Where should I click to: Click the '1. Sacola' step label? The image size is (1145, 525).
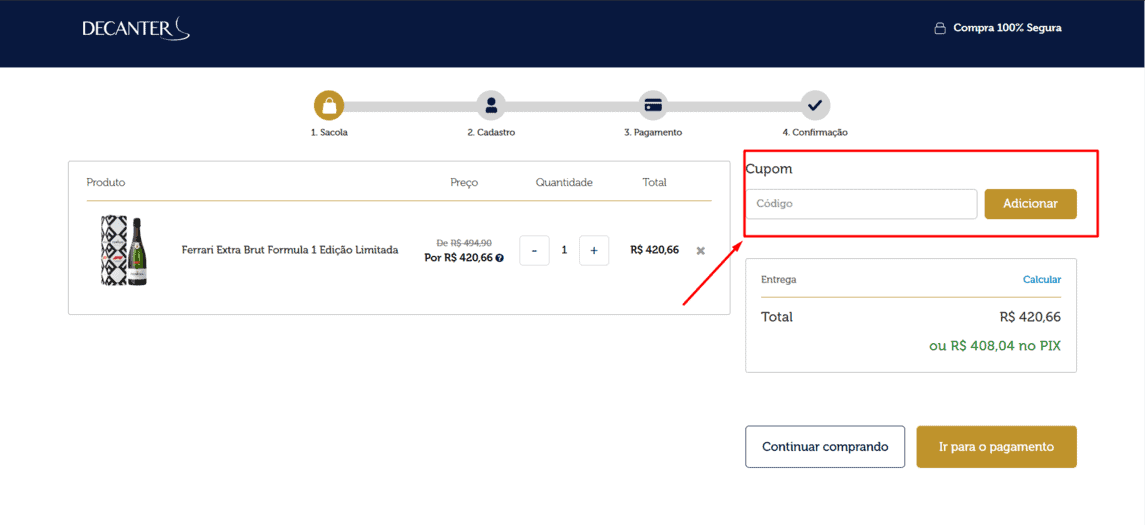(x=329, y=133)
